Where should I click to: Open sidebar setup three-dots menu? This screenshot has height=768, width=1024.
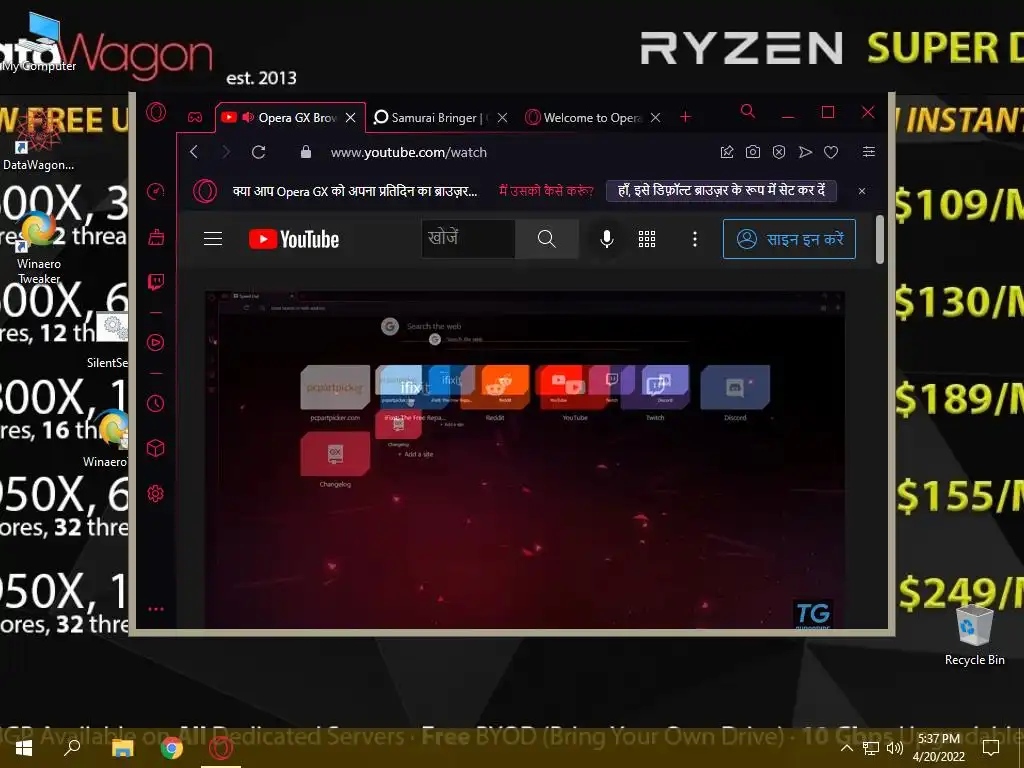(x=155, y=609)
